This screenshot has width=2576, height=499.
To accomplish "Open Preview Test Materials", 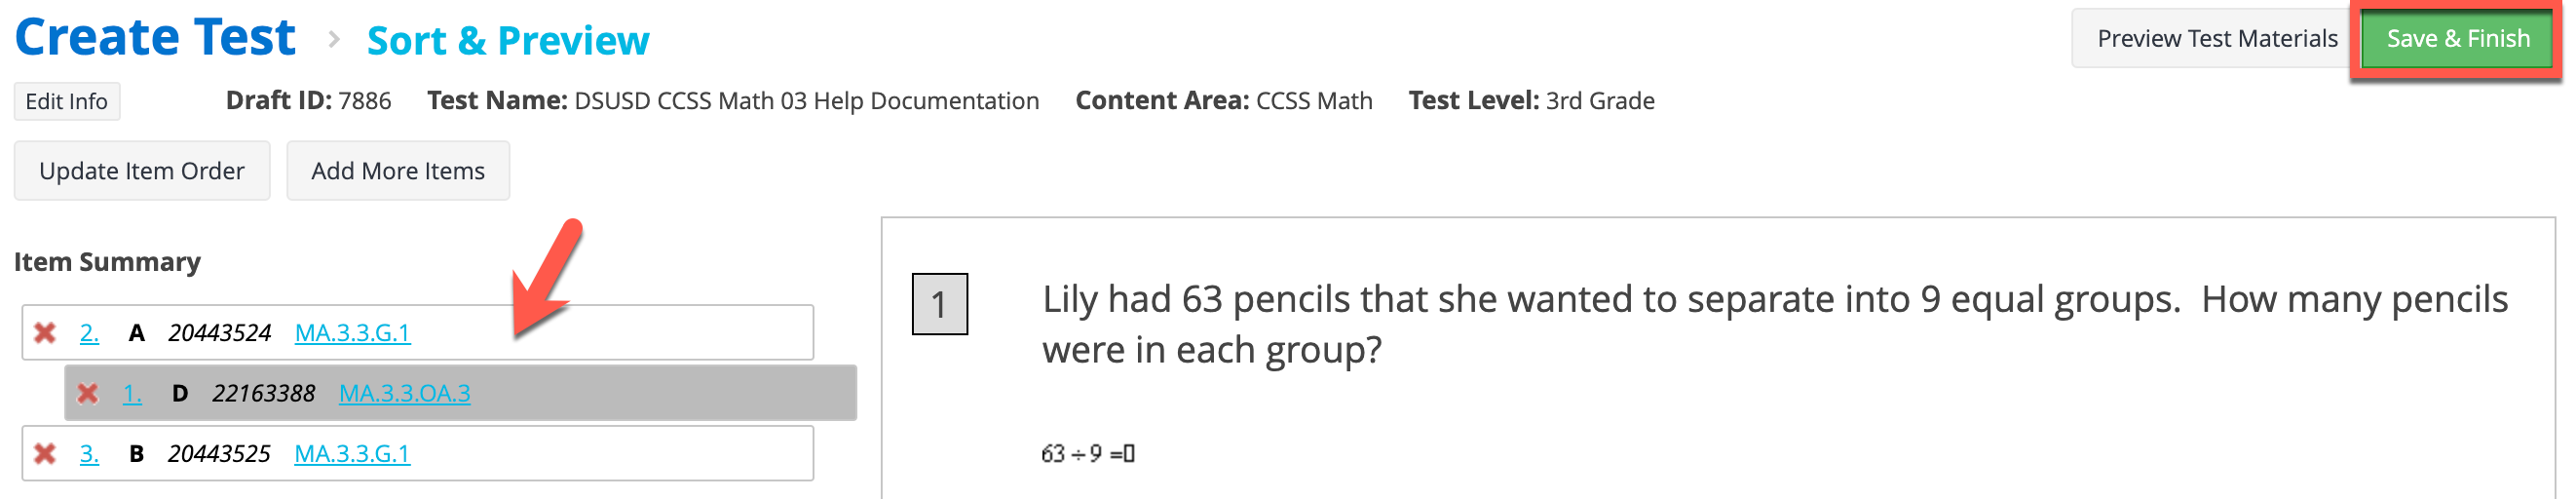I will tap(2216, 39).
